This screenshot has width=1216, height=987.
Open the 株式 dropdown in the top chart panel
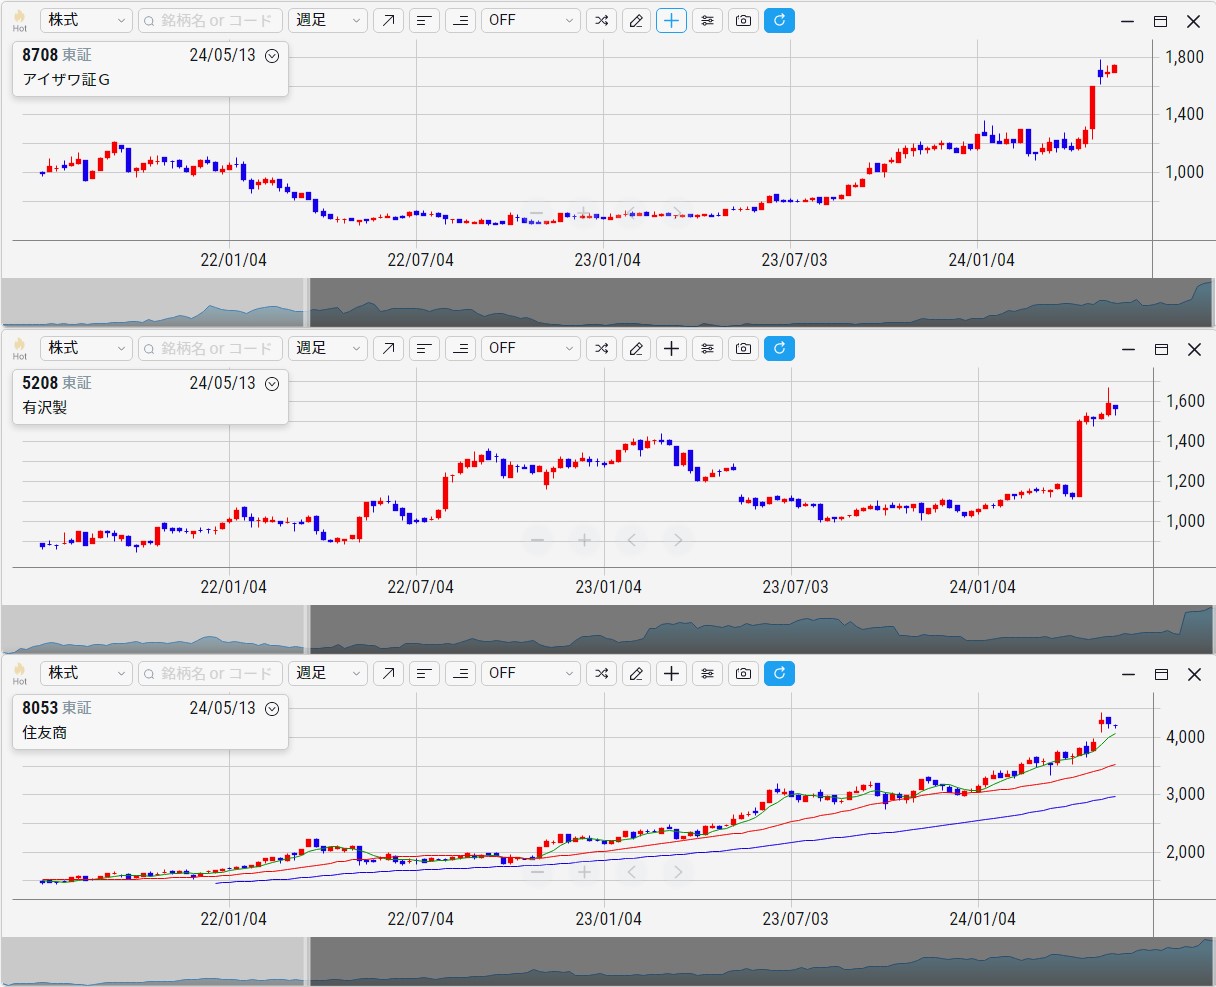86,20
